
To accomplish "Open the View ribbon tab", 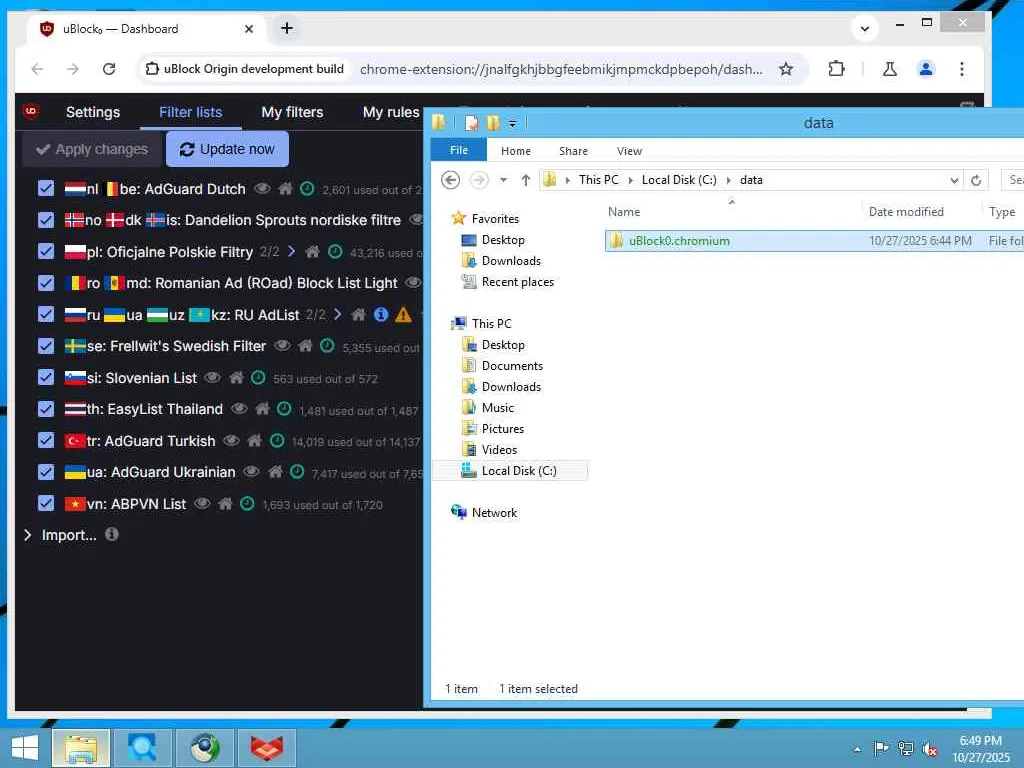I will pyautogui.click(x=630, y=151).
